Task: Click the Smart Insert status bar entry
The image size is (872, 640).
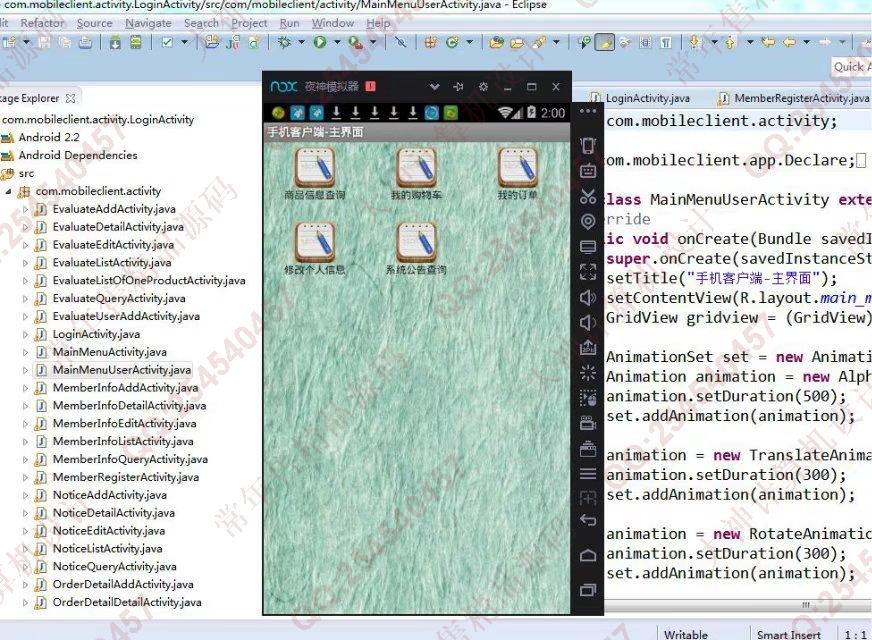Action: click(789, 634)
